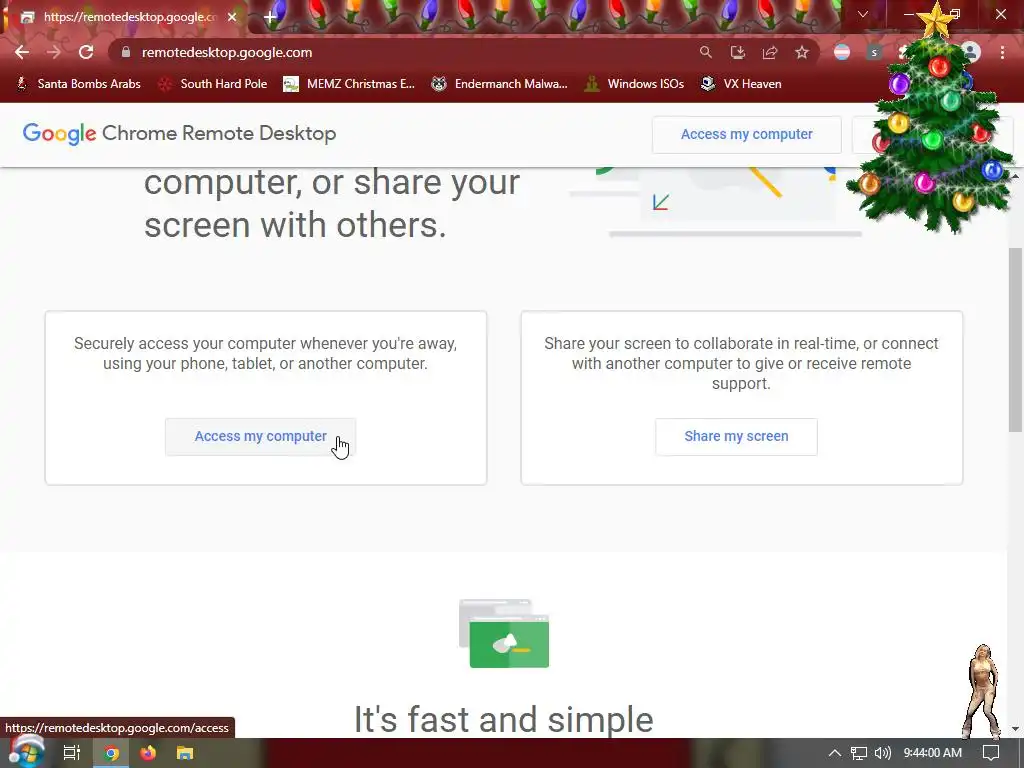Open the gray 'S' extension icon
The width and height of the screenshot is (1024, 768).
[x=874, y=52]
